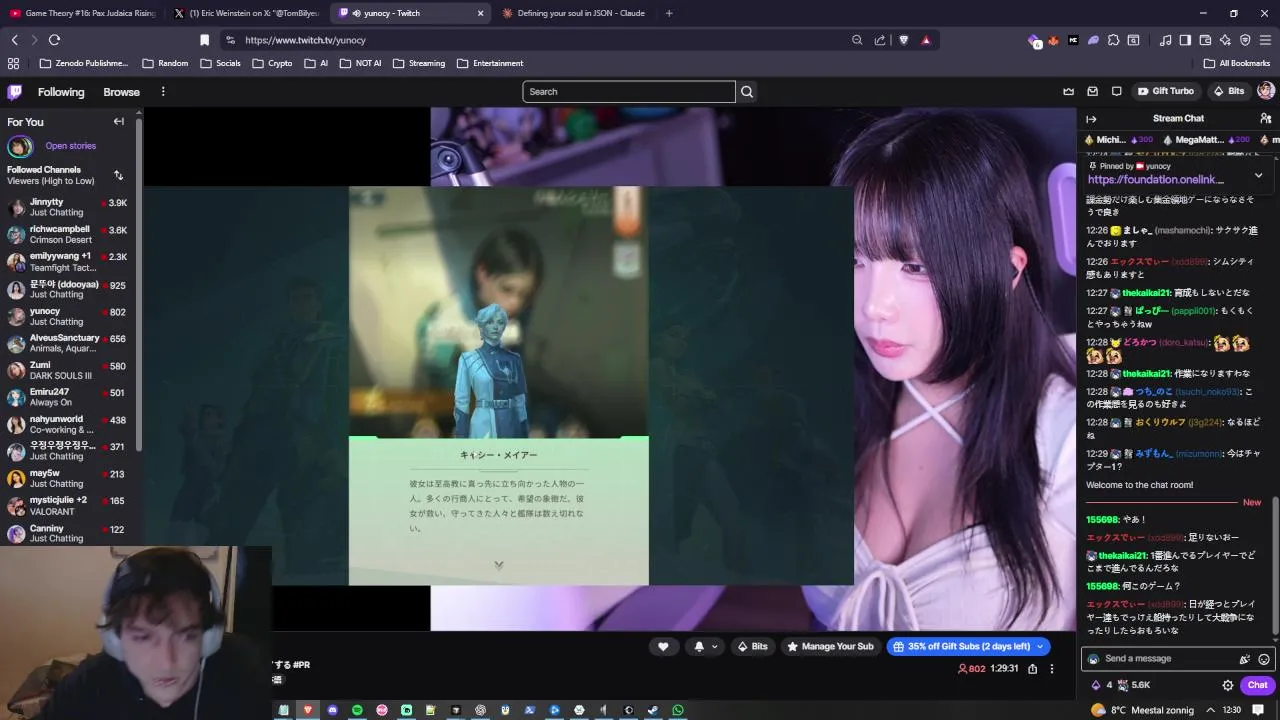This screenshot has width=1280, height=720.
Task: Click the browser address bar URL
Action: [x=305, y=40]
